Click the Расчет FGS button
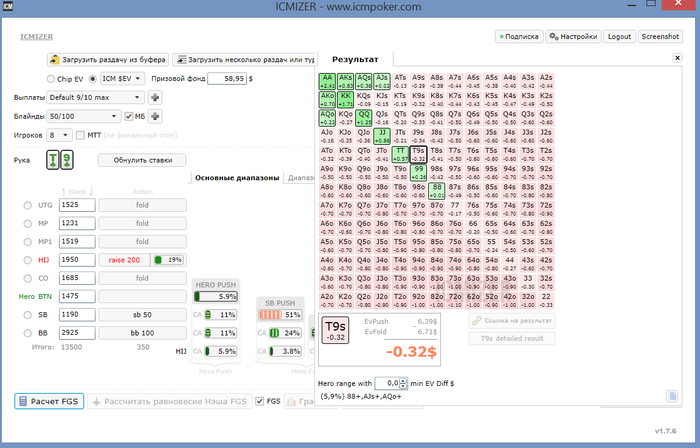Viewport: 700px width, 448px height. [x=49, y=401]
